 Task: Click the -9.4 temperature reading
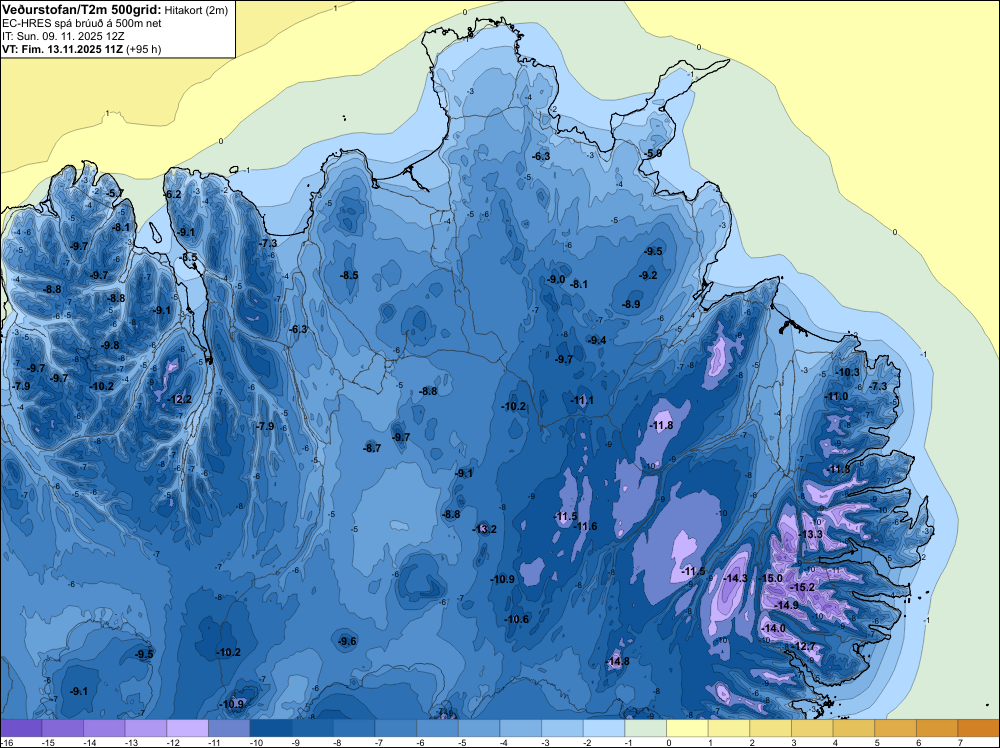click(597, 341)
